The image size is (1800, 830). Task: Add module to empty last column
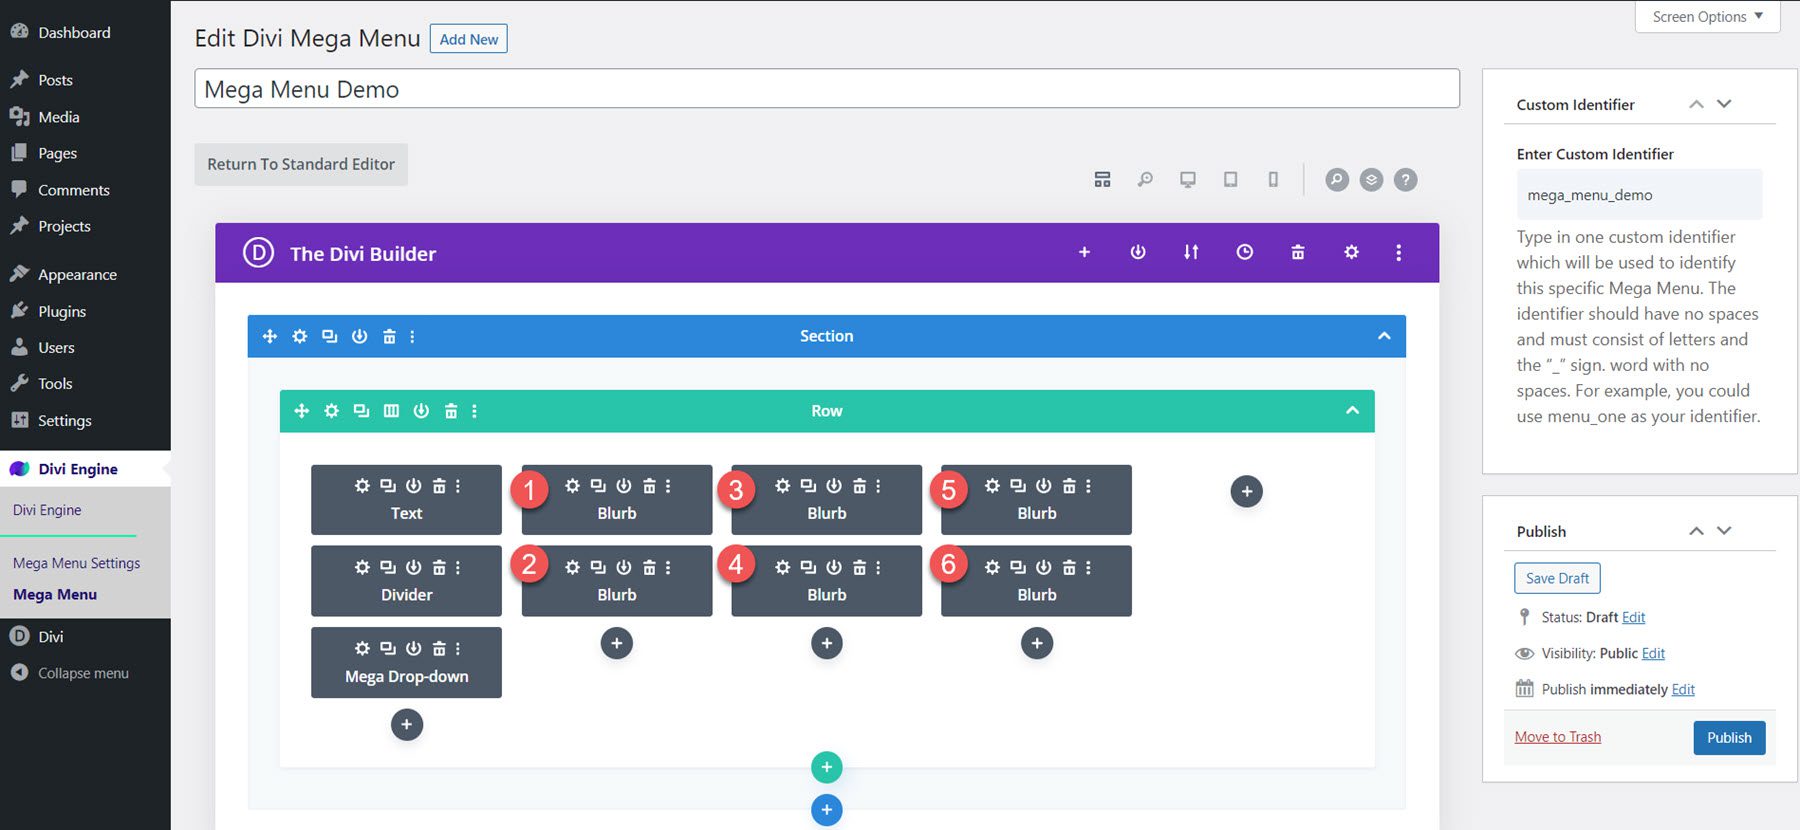click(1246, 491)
